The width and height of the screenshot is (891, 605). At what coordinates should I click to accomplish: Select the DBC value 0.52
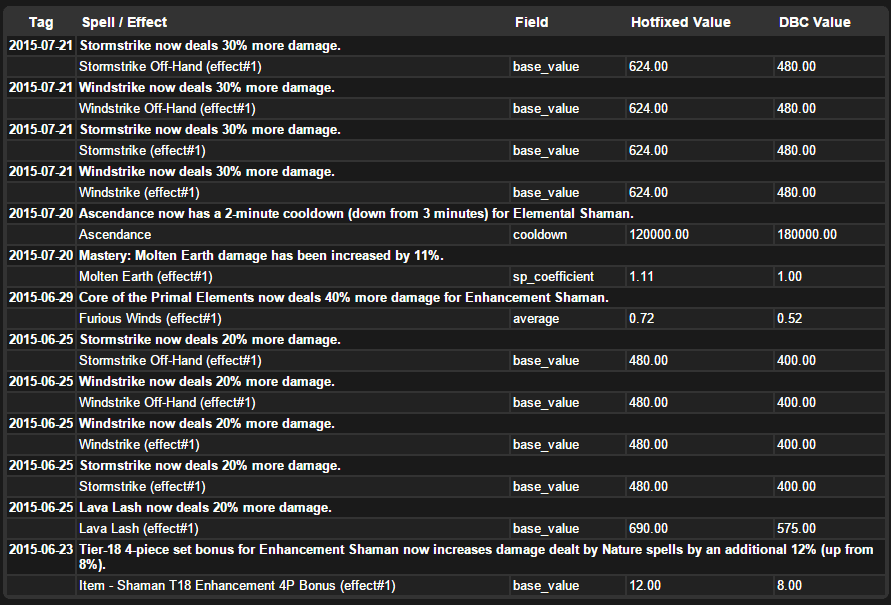pos(790,319)
